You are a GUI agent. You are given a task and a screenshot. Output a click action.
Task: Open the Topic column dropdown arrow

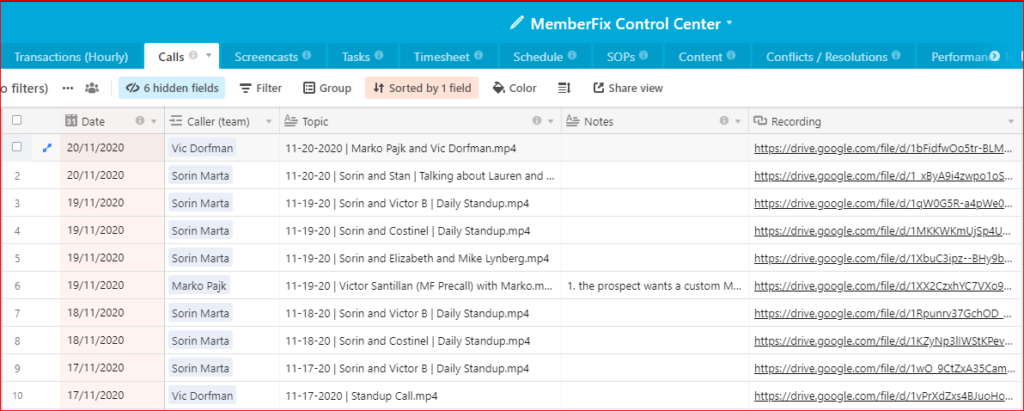[550, 121]
